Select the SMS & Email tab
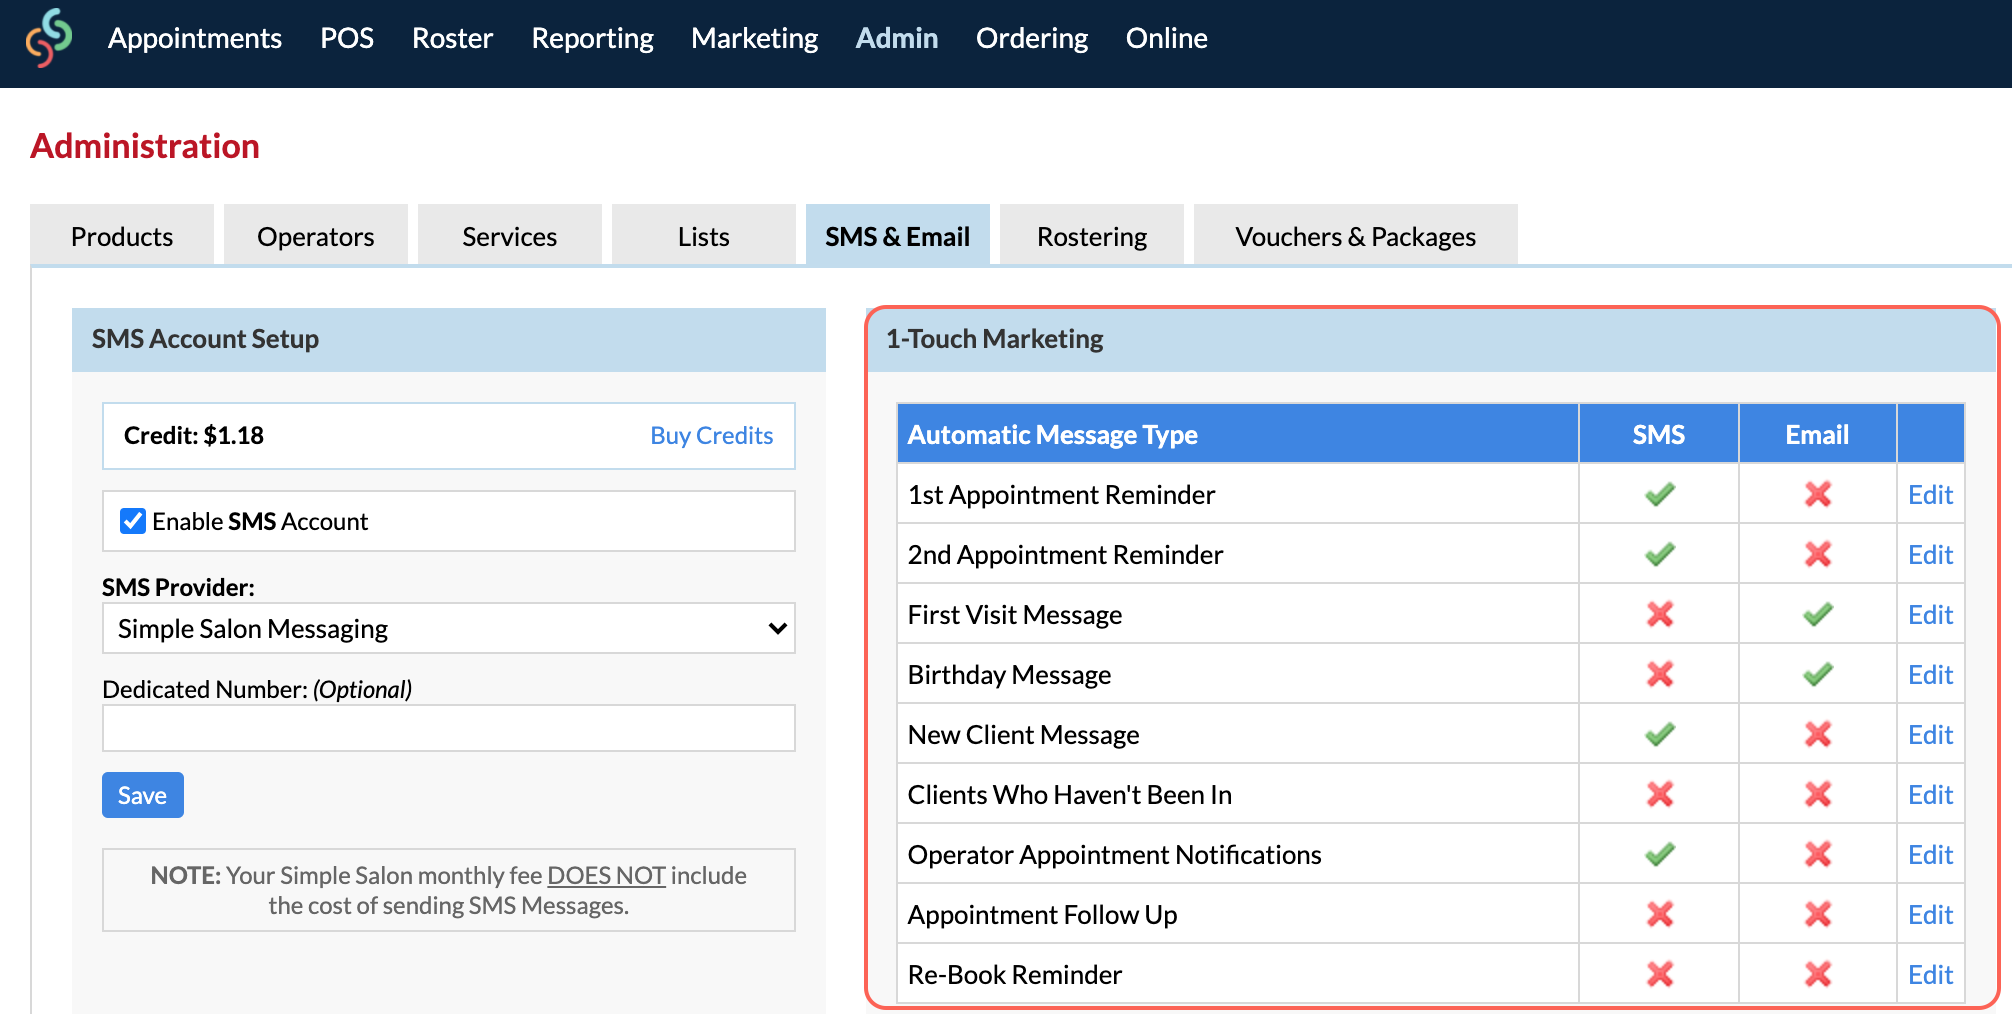 tap(898, 236)
